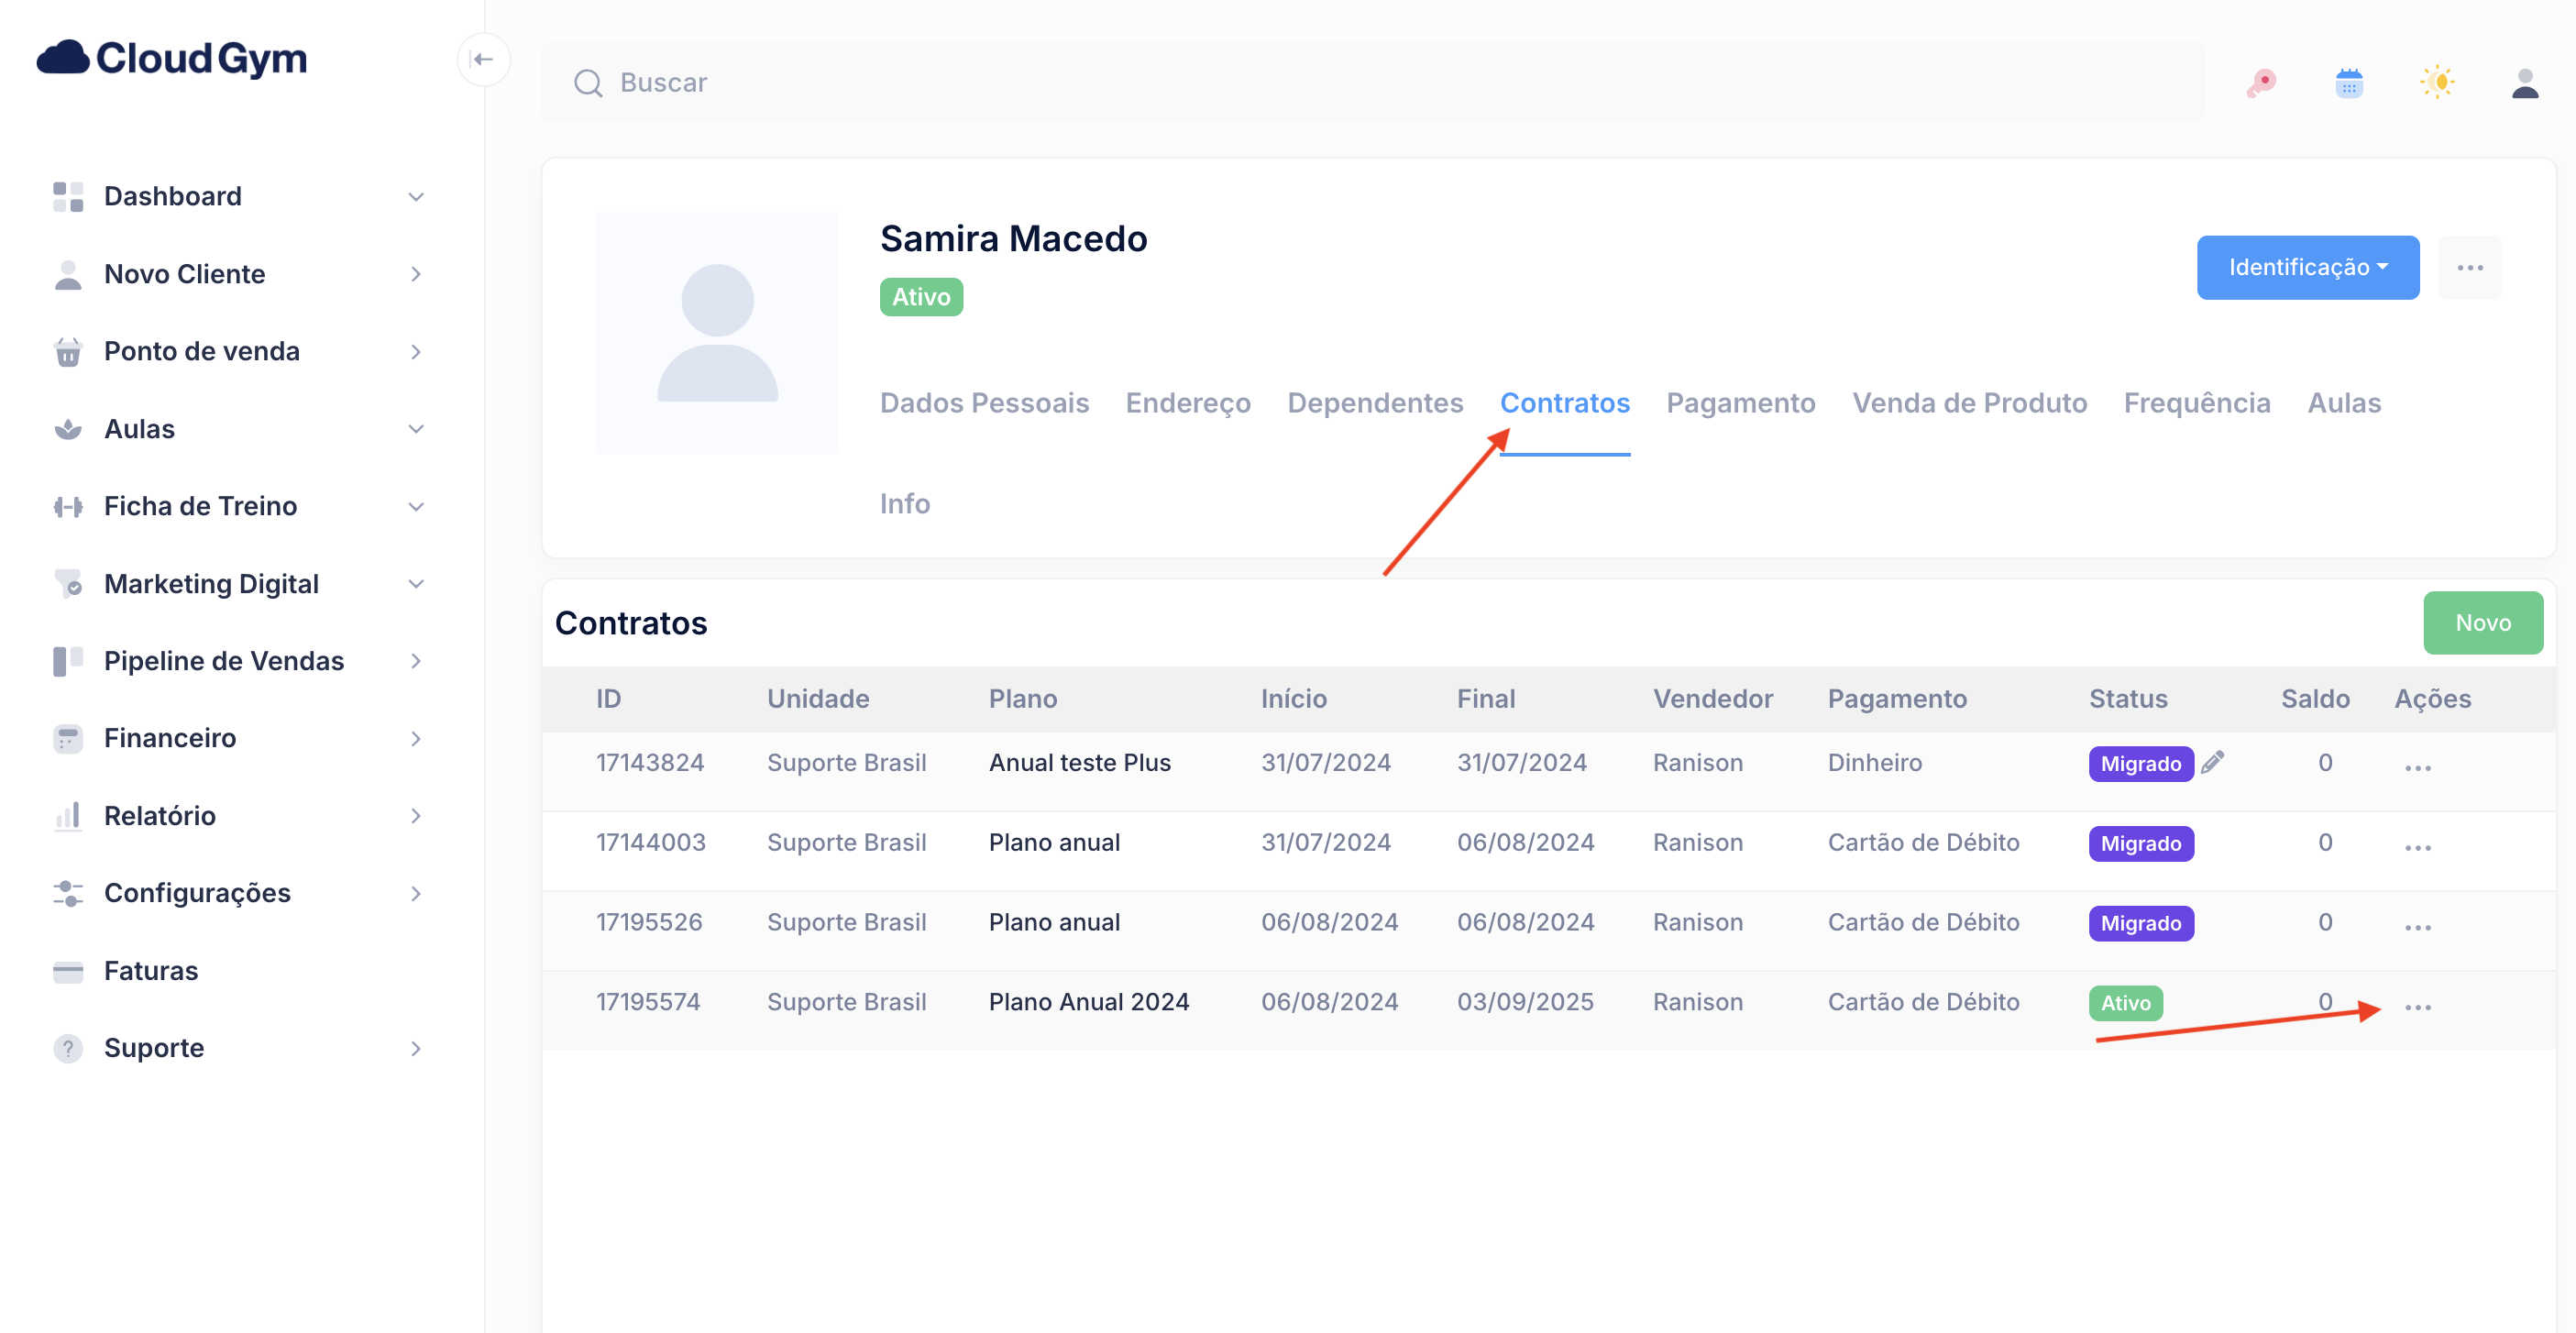Open the user profile icon
The width and height of the screenshot is (2576, 1333).
(2524, 83)
